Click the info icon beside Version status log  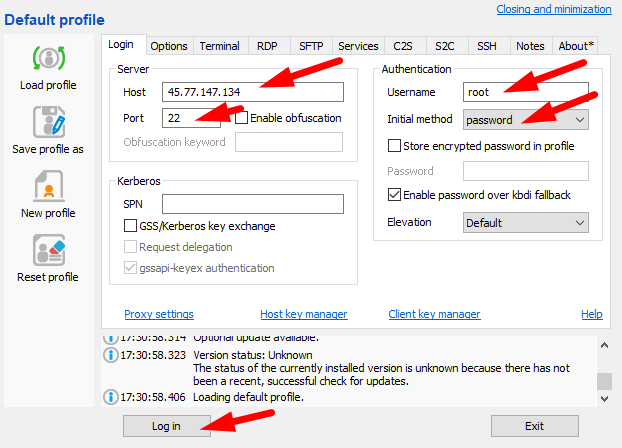pos(110,355)
